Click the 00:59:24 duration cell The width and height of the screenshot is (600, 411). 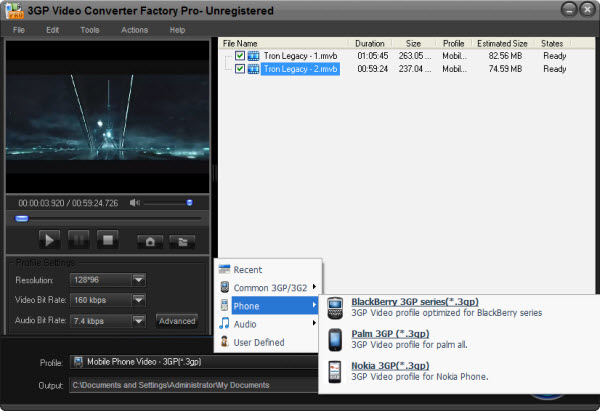372,69
